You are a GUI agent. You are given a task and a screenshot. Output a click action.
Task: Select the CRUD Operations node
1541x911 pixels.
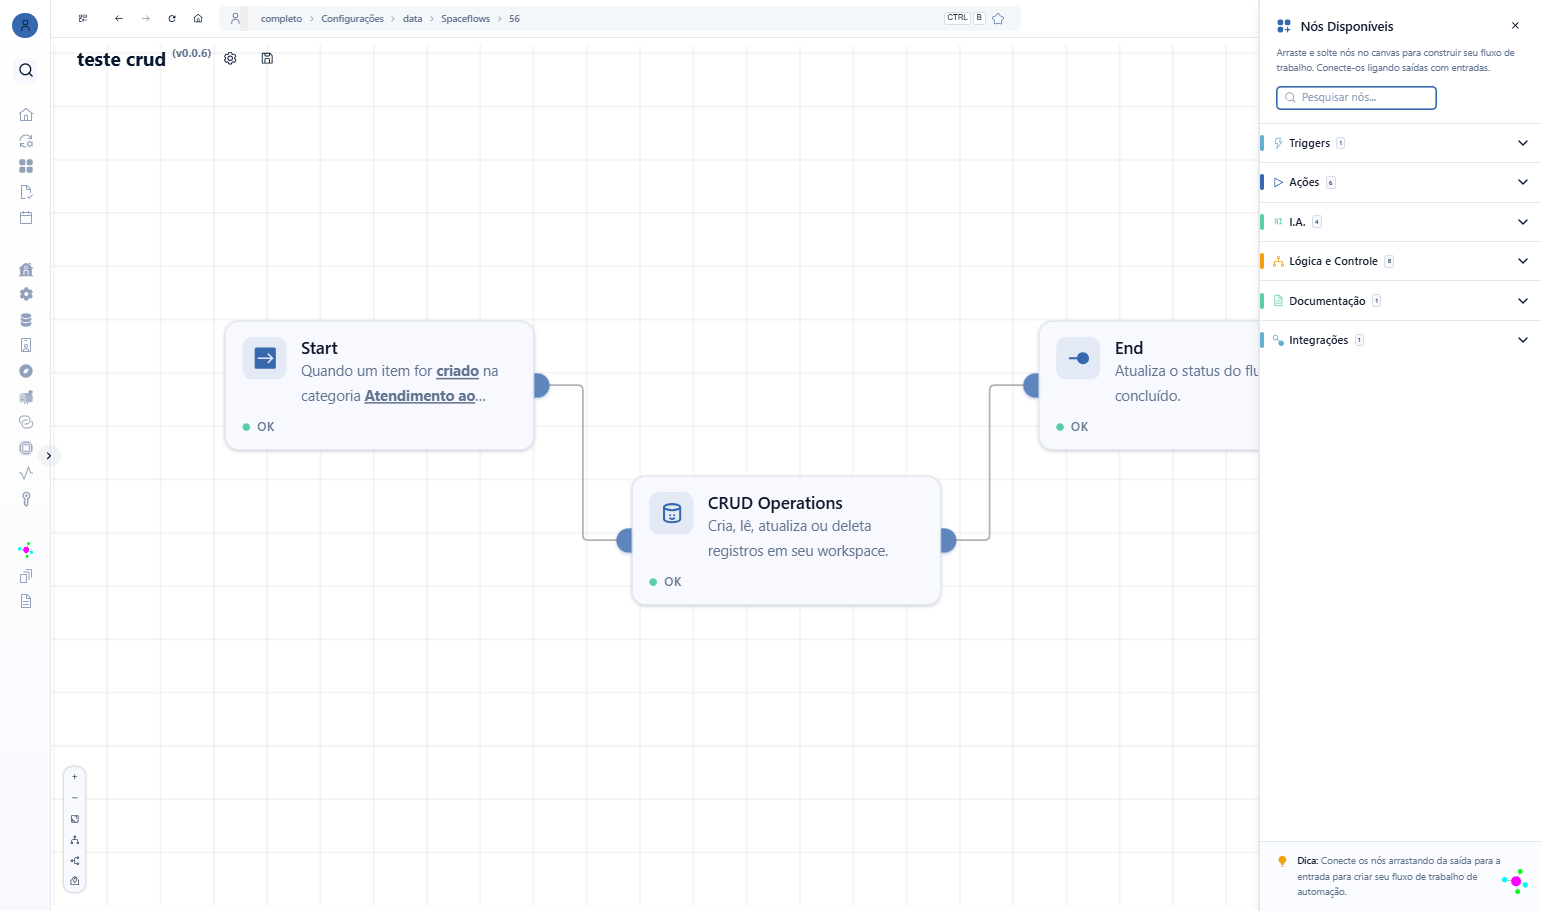click(786, 541)
